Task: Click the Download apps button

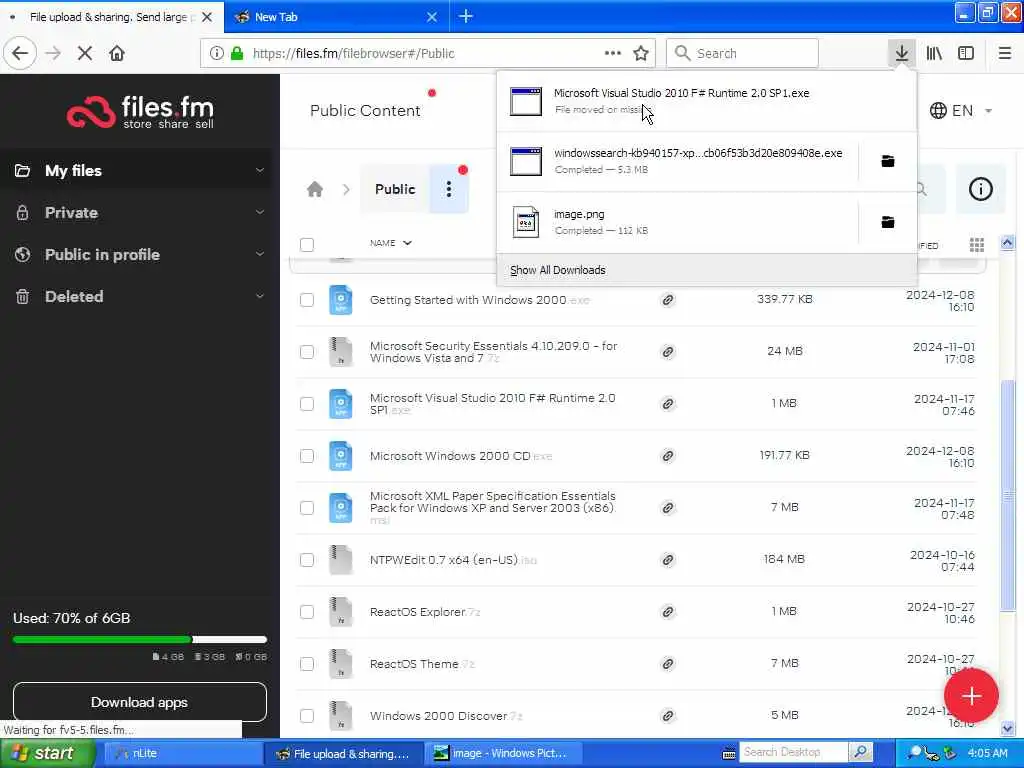Action: (140, 702)
